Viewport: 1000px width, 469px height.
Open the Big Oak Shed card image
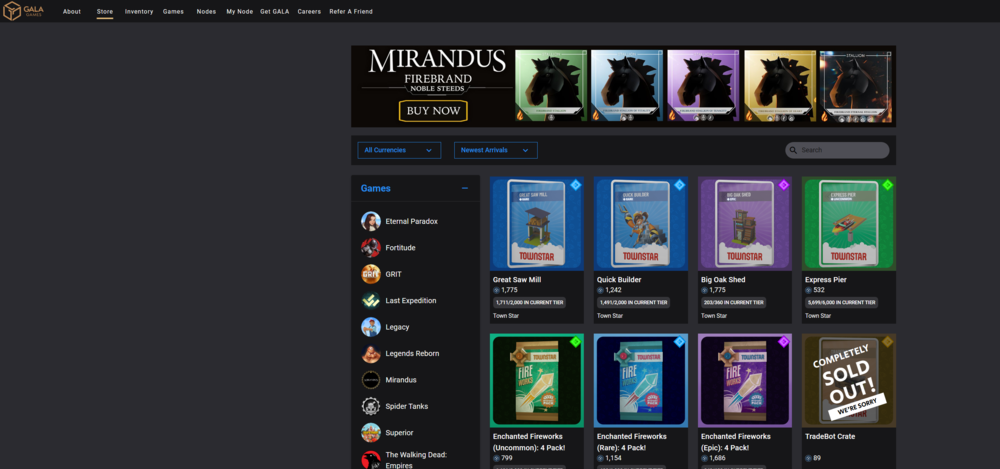coord(745,224)
